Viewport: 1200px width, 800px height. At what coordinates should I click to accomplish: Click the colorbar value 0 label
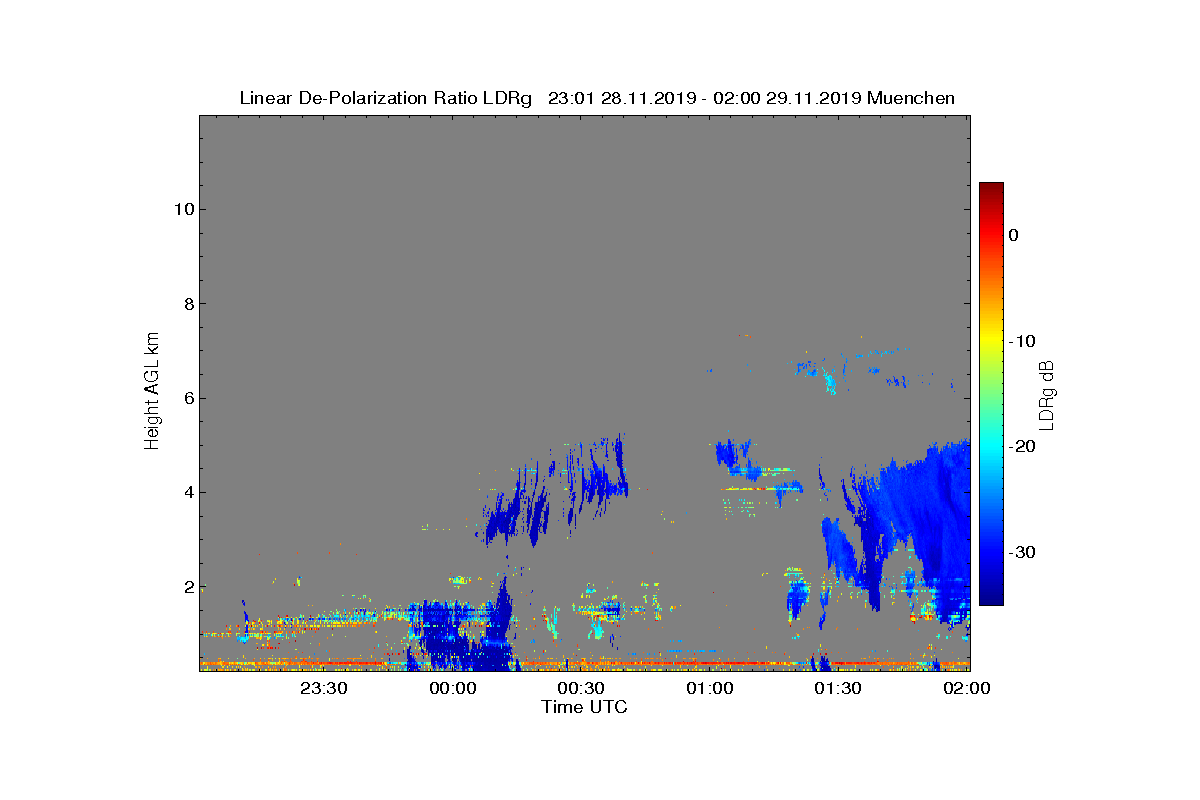[1013, 235]
